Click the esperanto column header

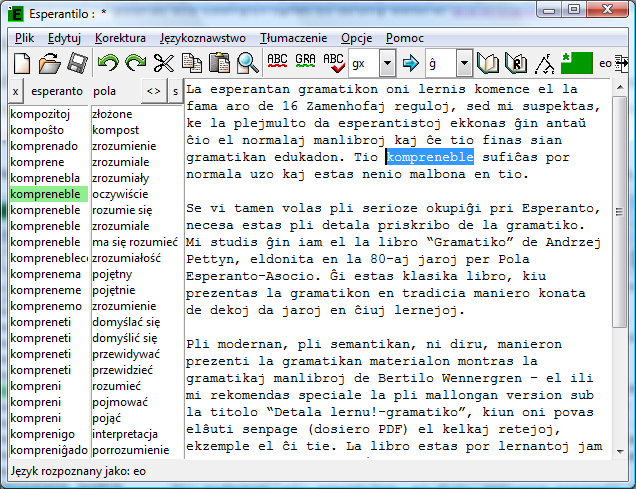pyautogui.click(x=57, y=91)
